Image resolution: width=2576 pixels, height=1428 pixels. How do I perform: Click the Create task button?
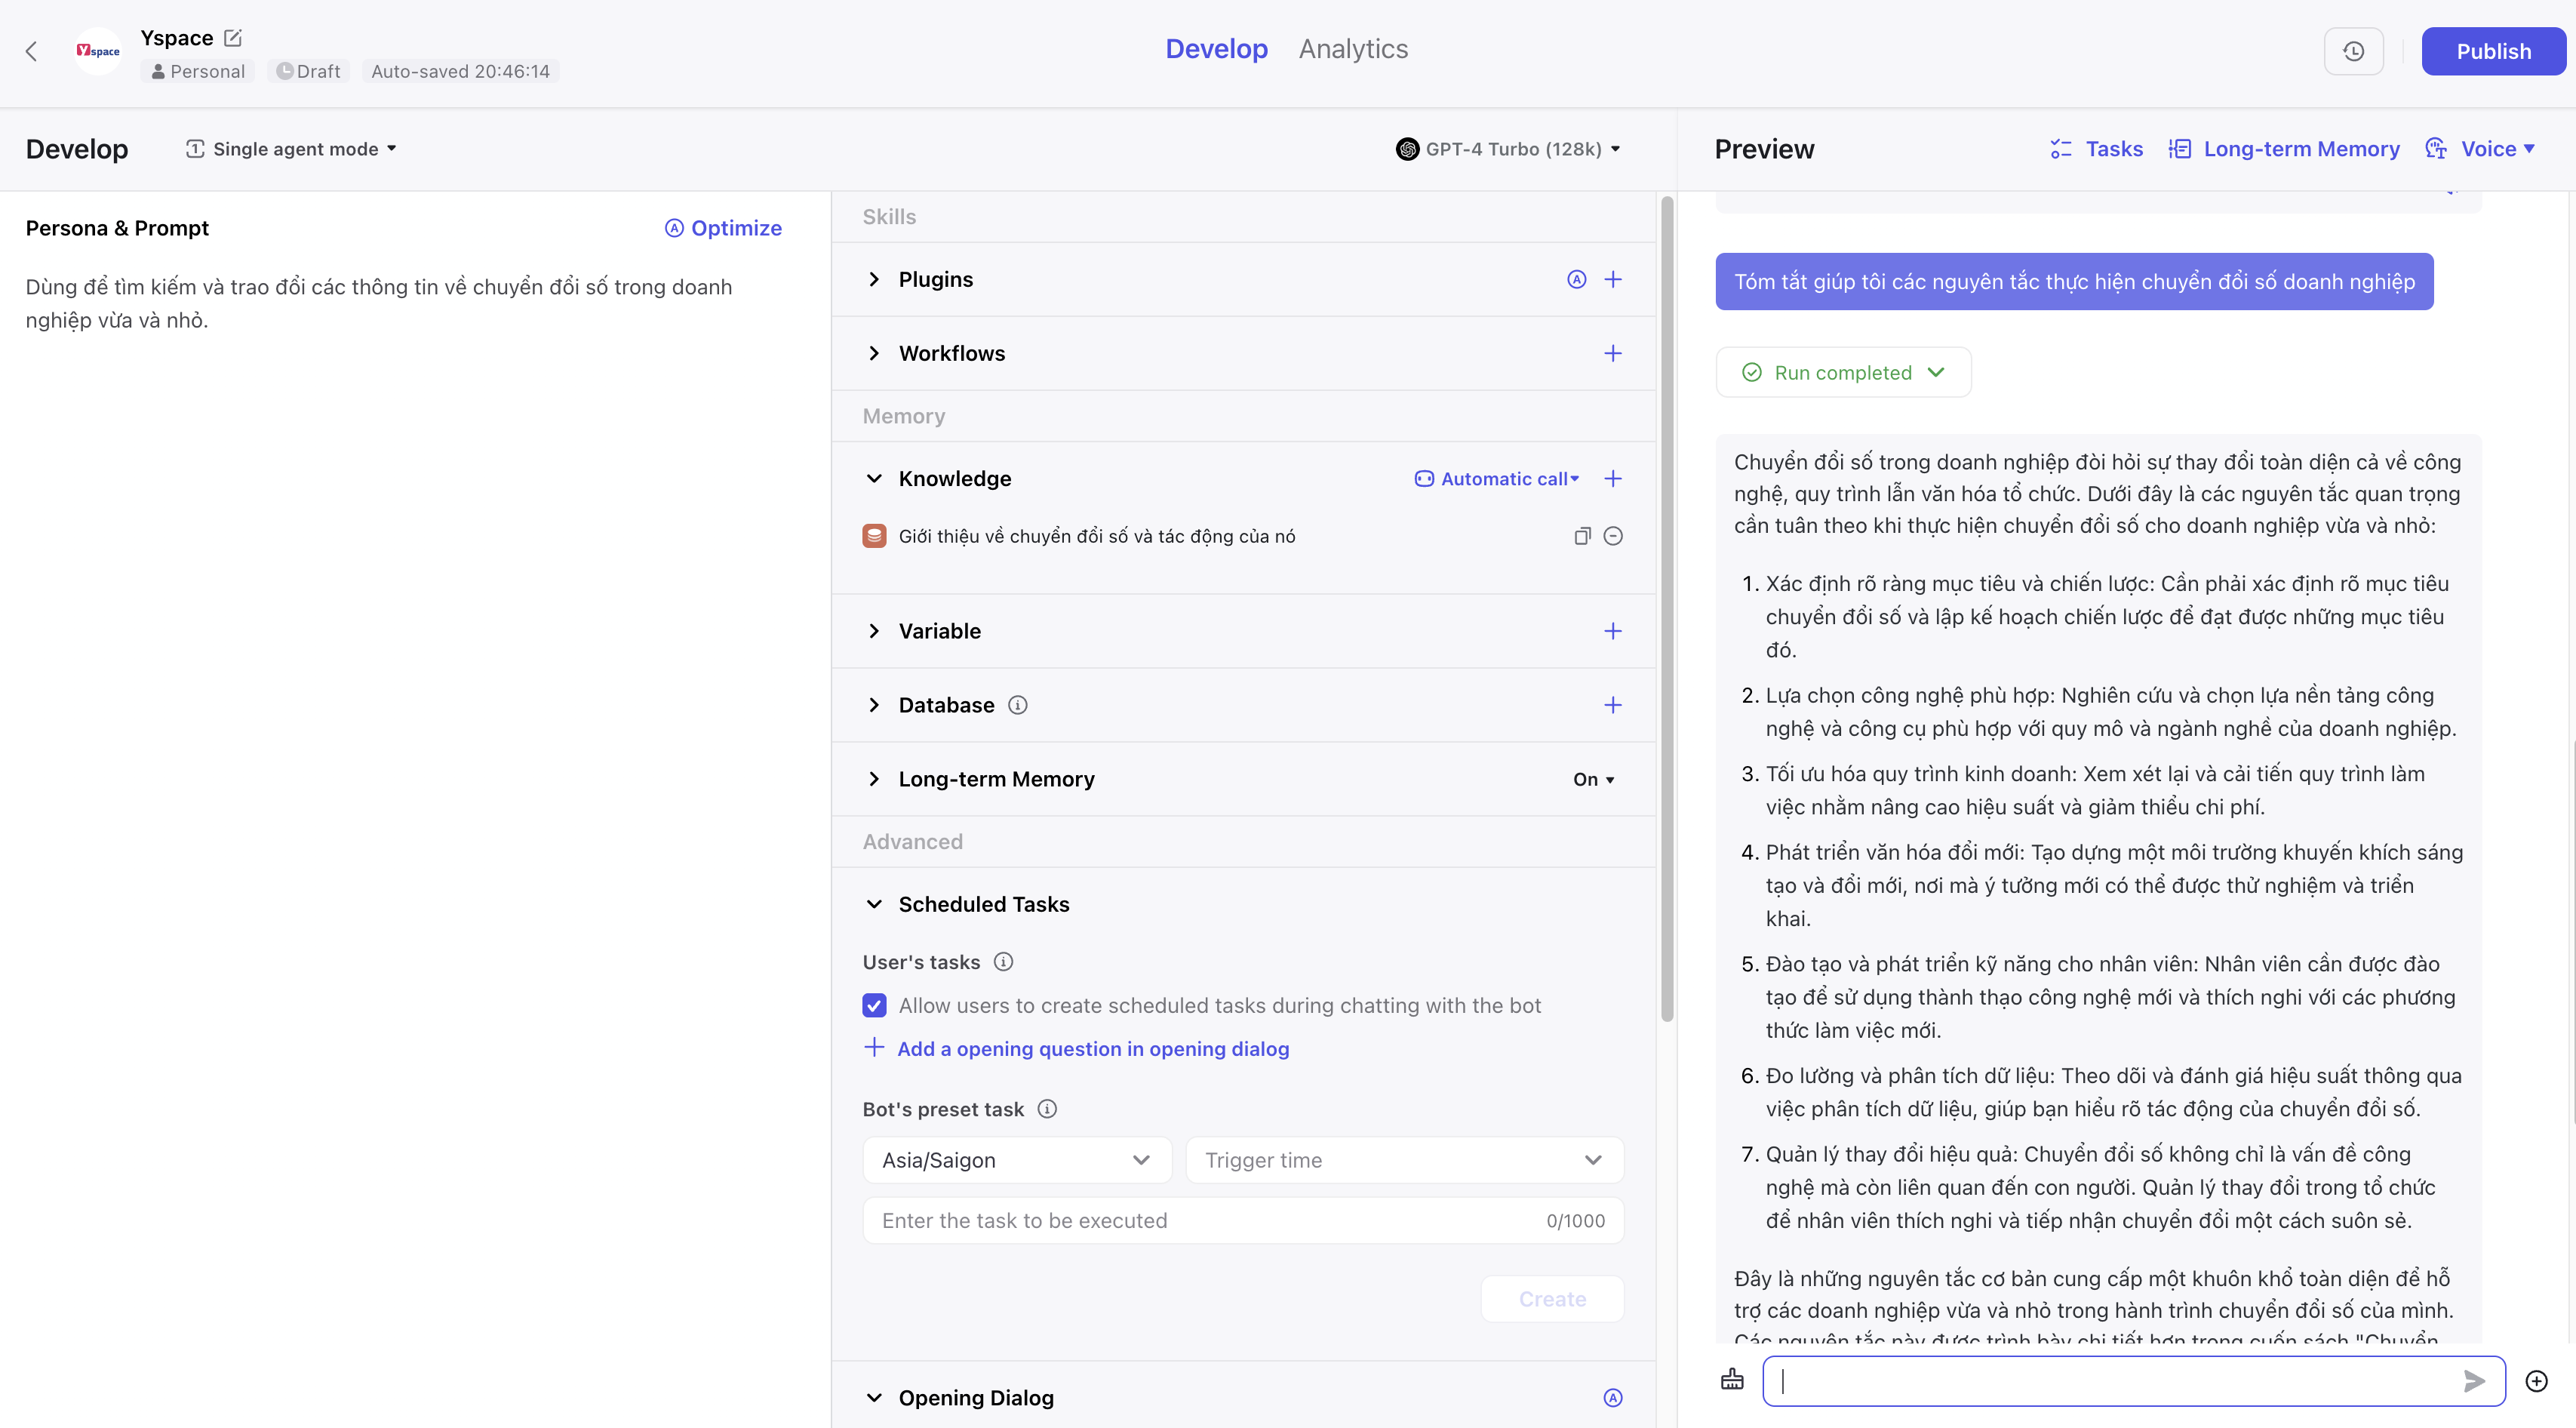click(1552, 1299)
